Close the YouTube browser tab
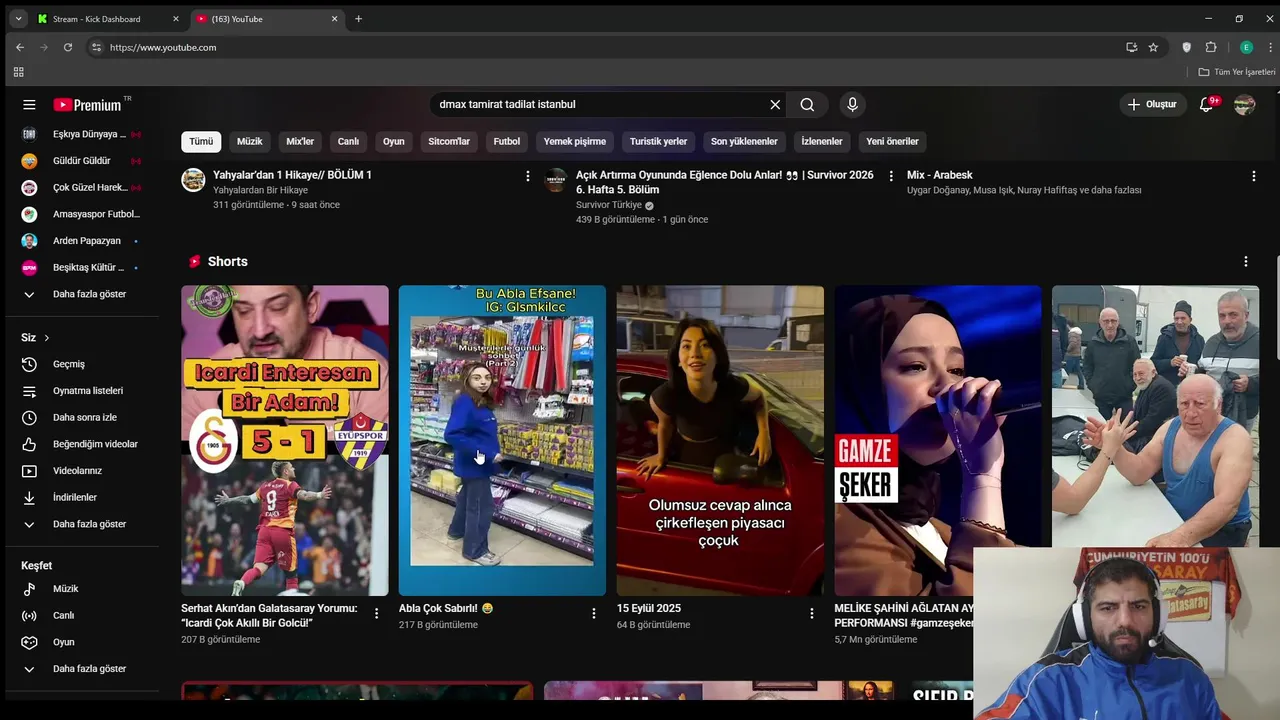 [x=334, y=19]
